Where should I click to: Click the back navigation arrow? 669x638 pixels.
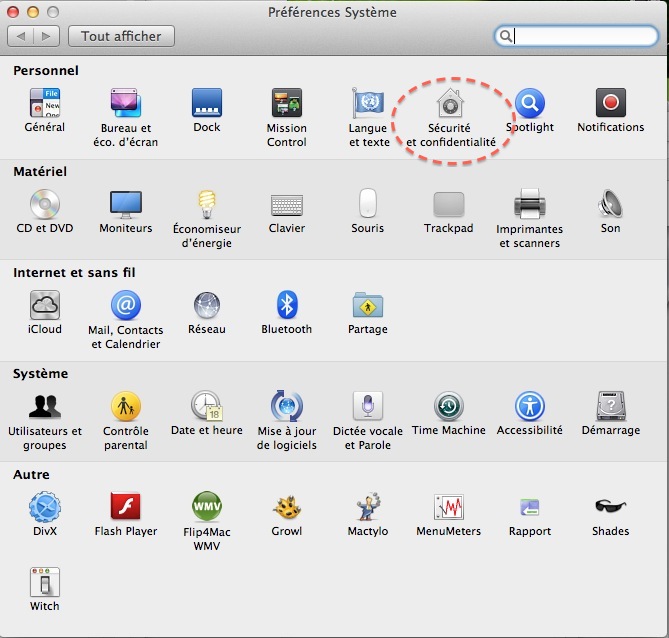click(x=22, y=36)
